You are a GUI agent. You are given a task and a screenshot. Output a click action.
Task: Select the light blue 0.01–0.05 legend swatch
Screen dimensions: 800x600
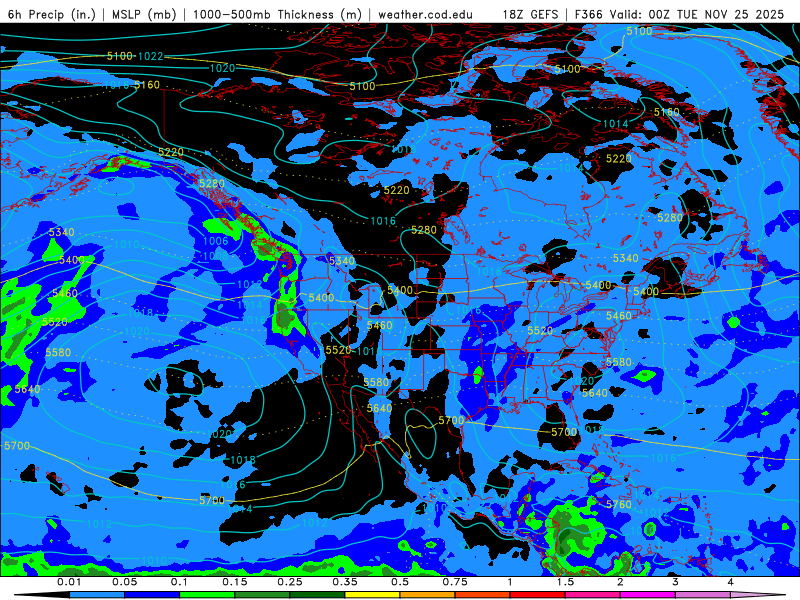coord(97,595)
